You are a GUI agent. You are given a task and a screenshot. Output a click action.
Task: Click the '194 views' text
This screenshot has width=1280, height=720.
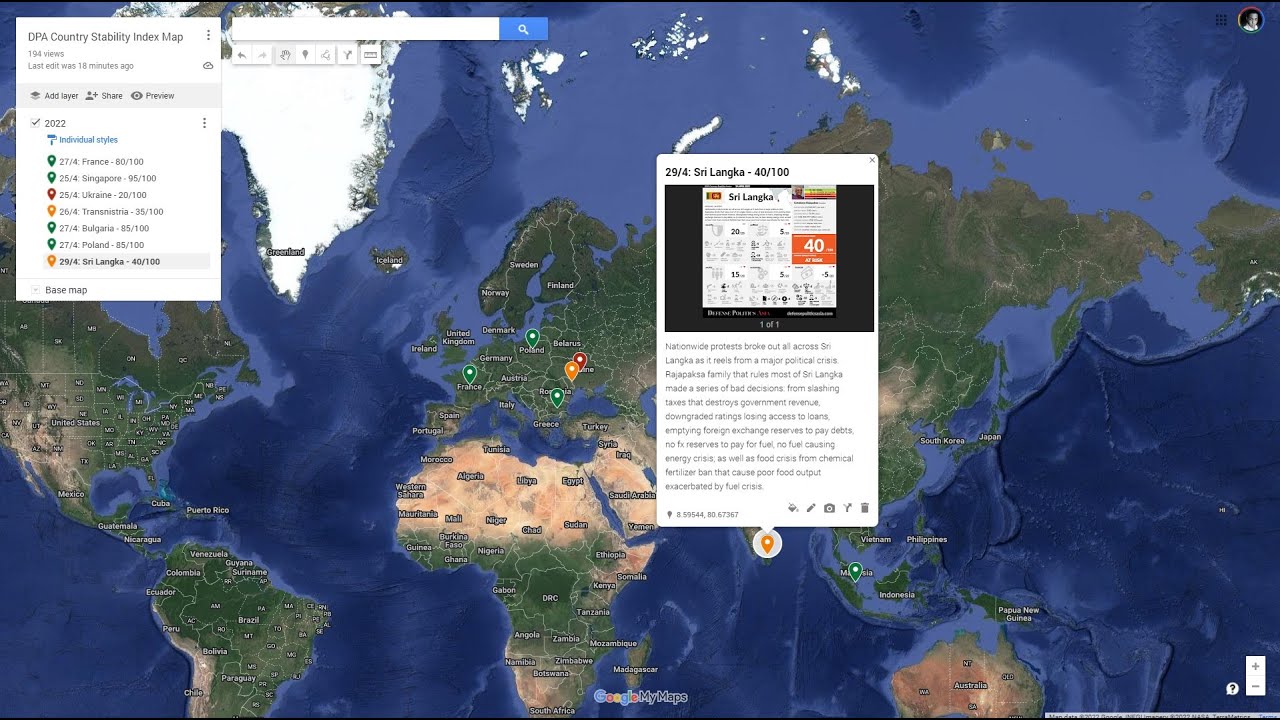[x=46, y=53]
